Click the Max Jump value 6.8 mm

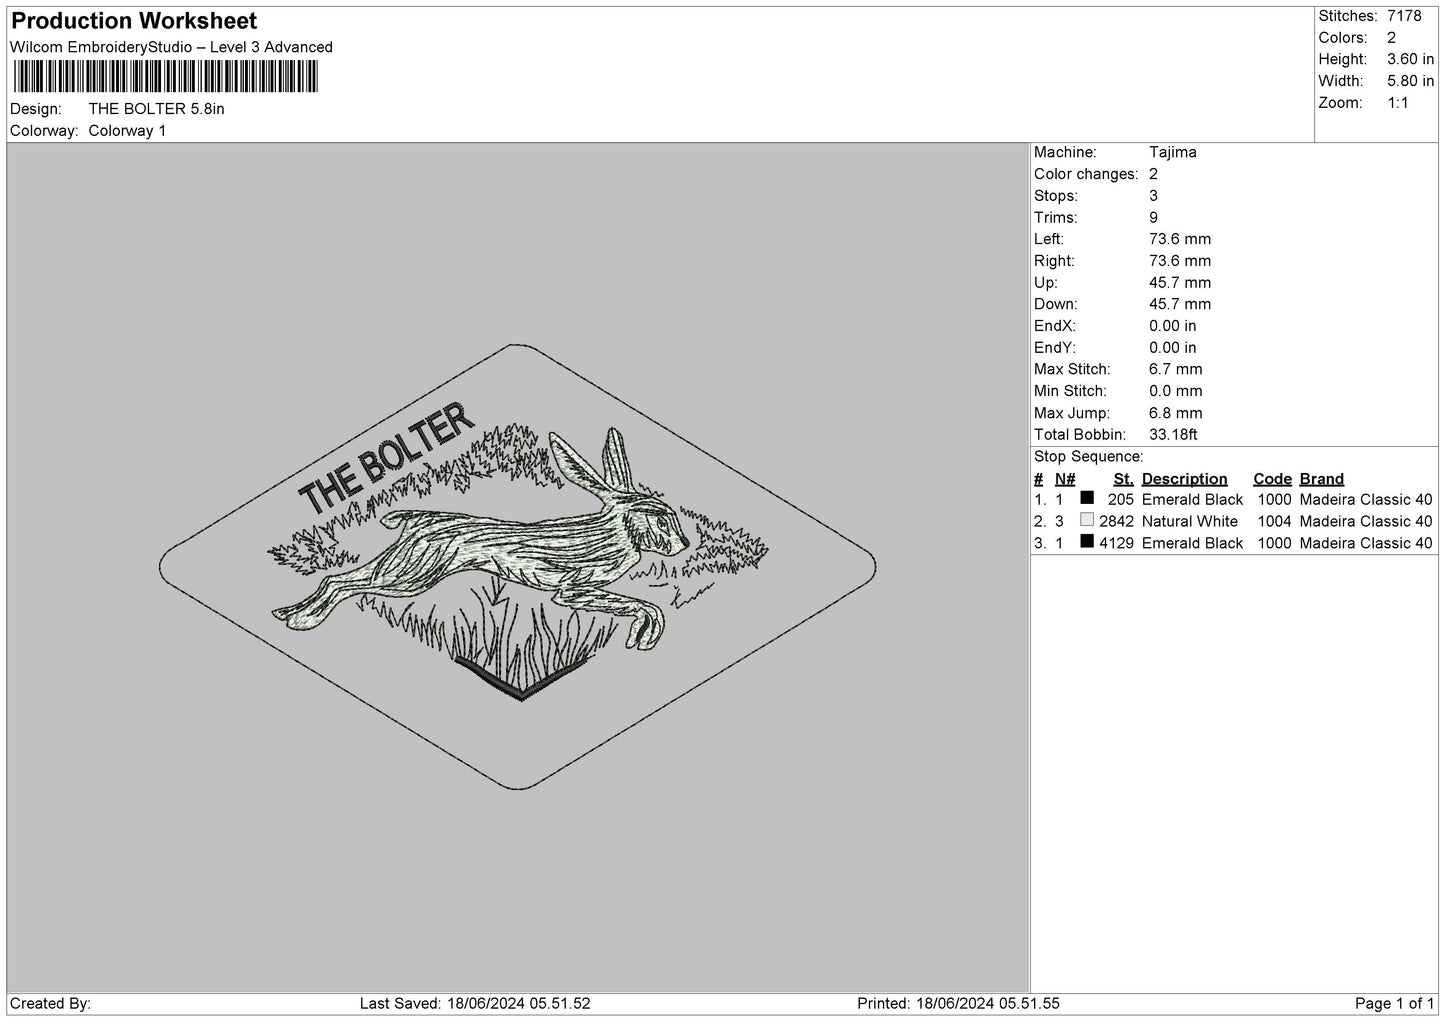pyautogui.click(x=1176, y=413)
